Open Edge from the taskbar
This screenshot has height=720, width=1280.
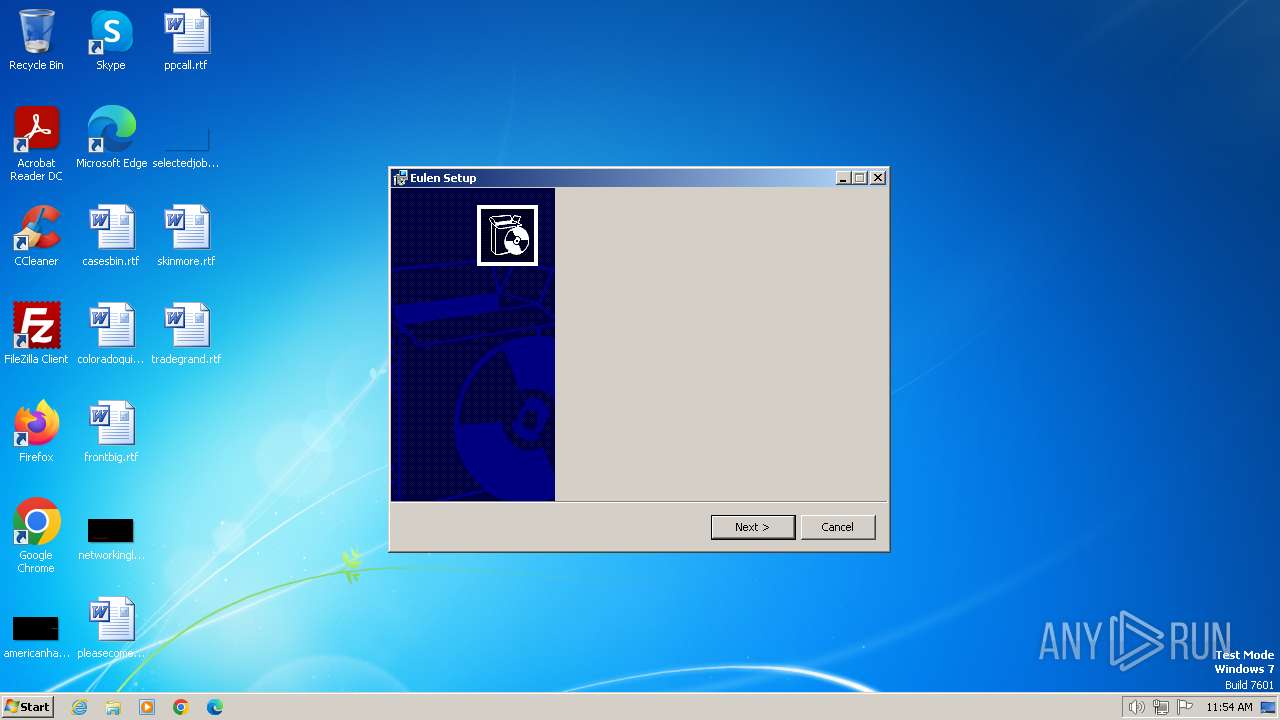click(215, 707)
